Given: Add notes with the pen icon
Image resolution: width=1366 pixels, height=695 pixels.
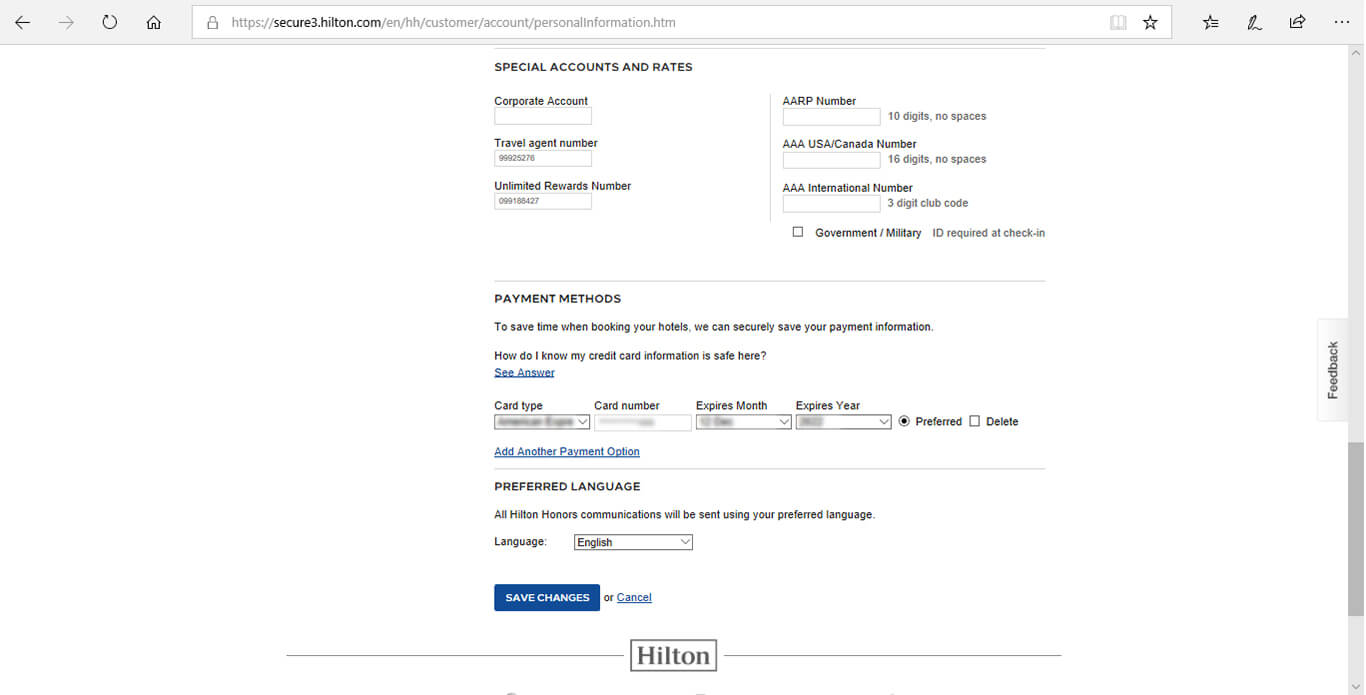Looking at the screenshot, I should click(x=1254, y=22).
